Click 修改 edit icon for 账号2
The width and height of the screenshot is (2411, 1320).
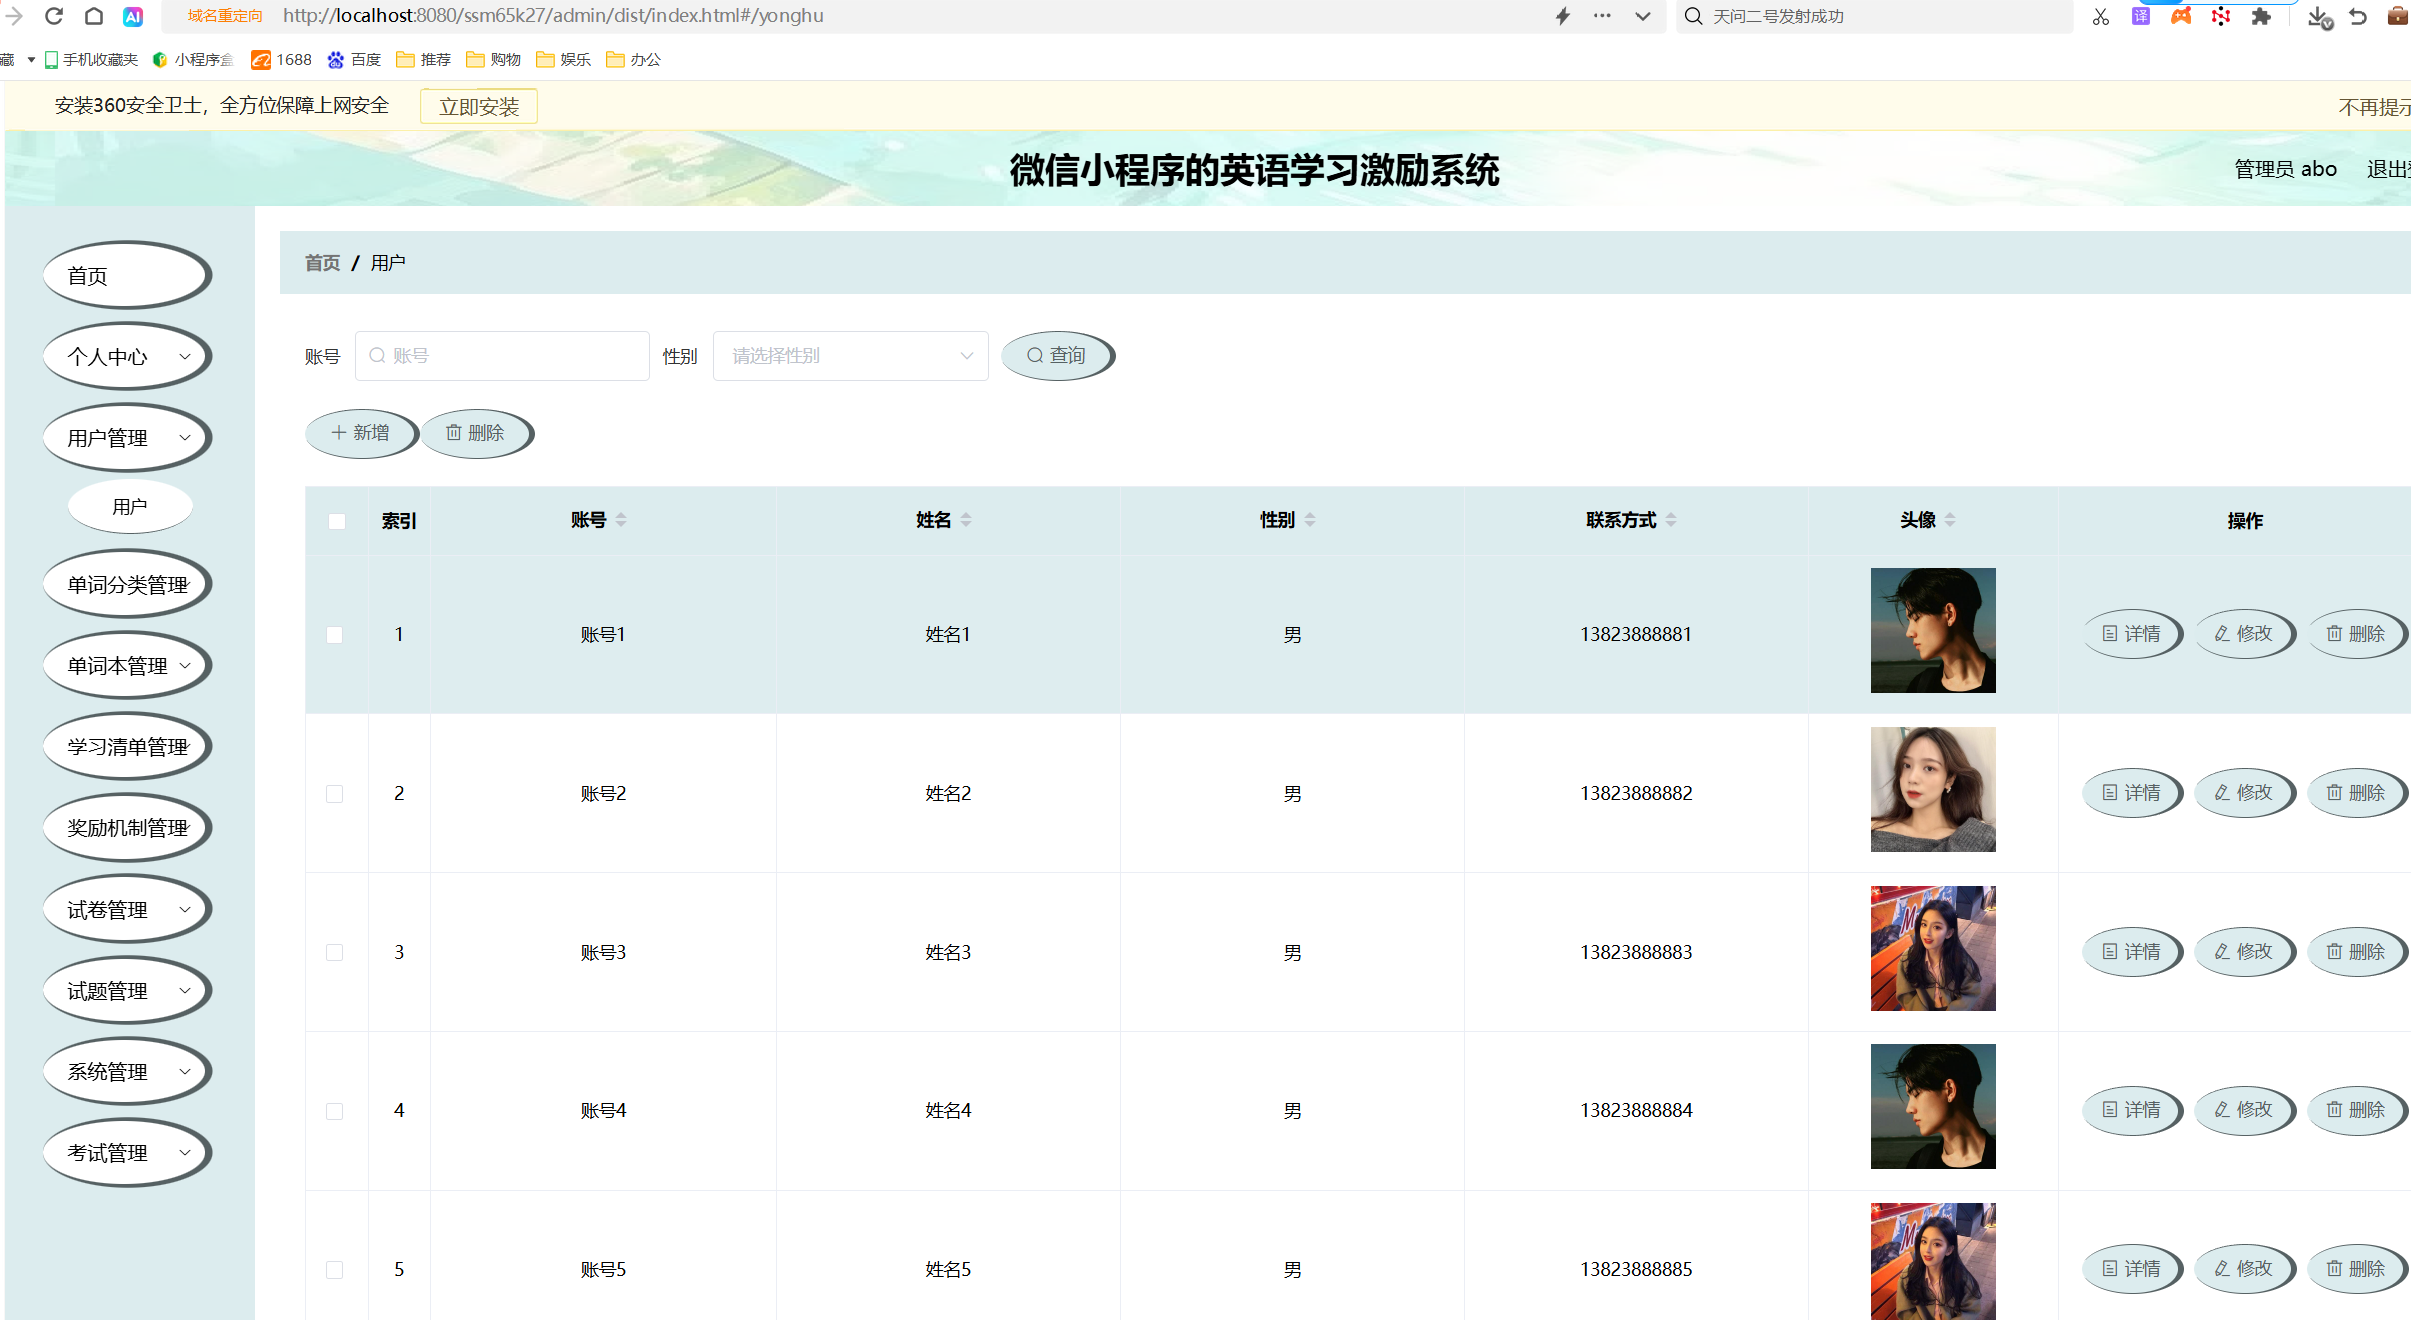(x=2244, y=792)
